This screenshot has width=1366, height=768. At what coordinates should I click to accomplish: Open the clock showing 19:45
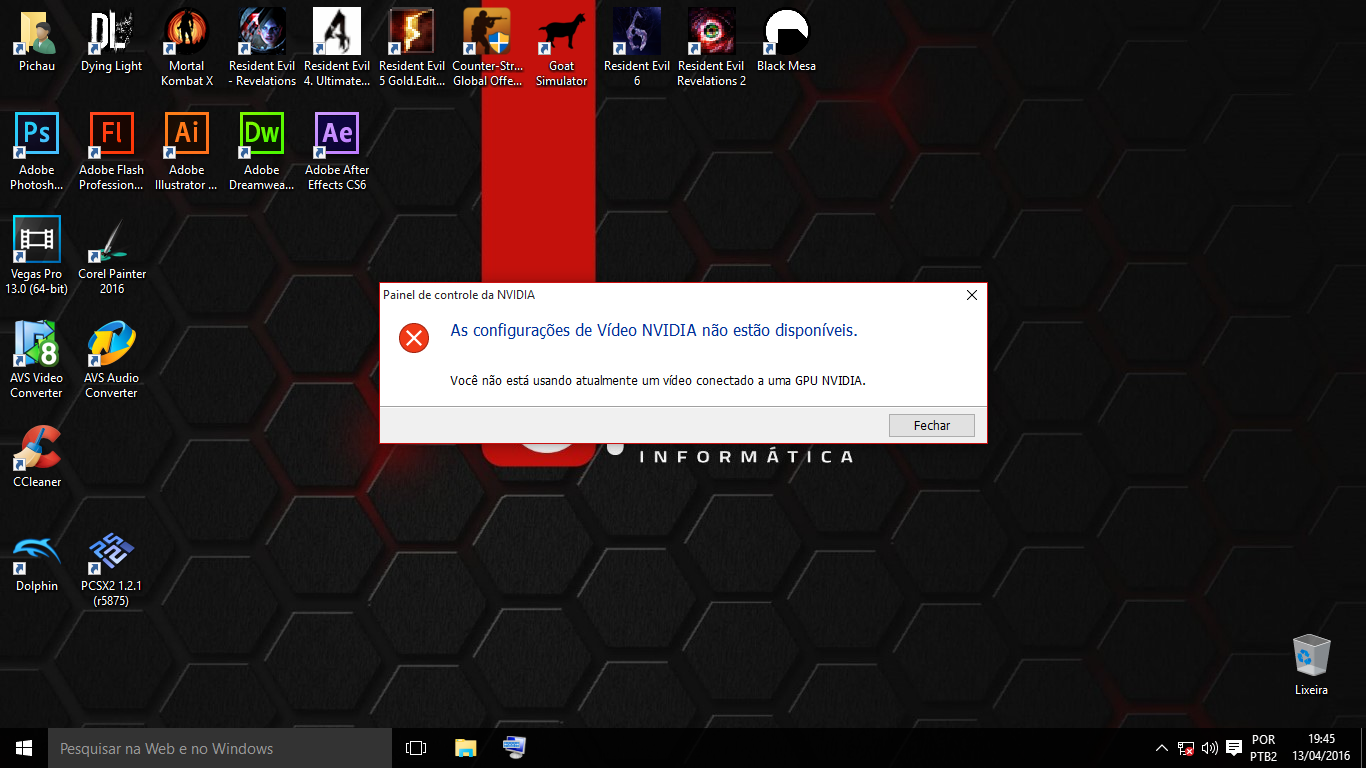(1321, 748)
